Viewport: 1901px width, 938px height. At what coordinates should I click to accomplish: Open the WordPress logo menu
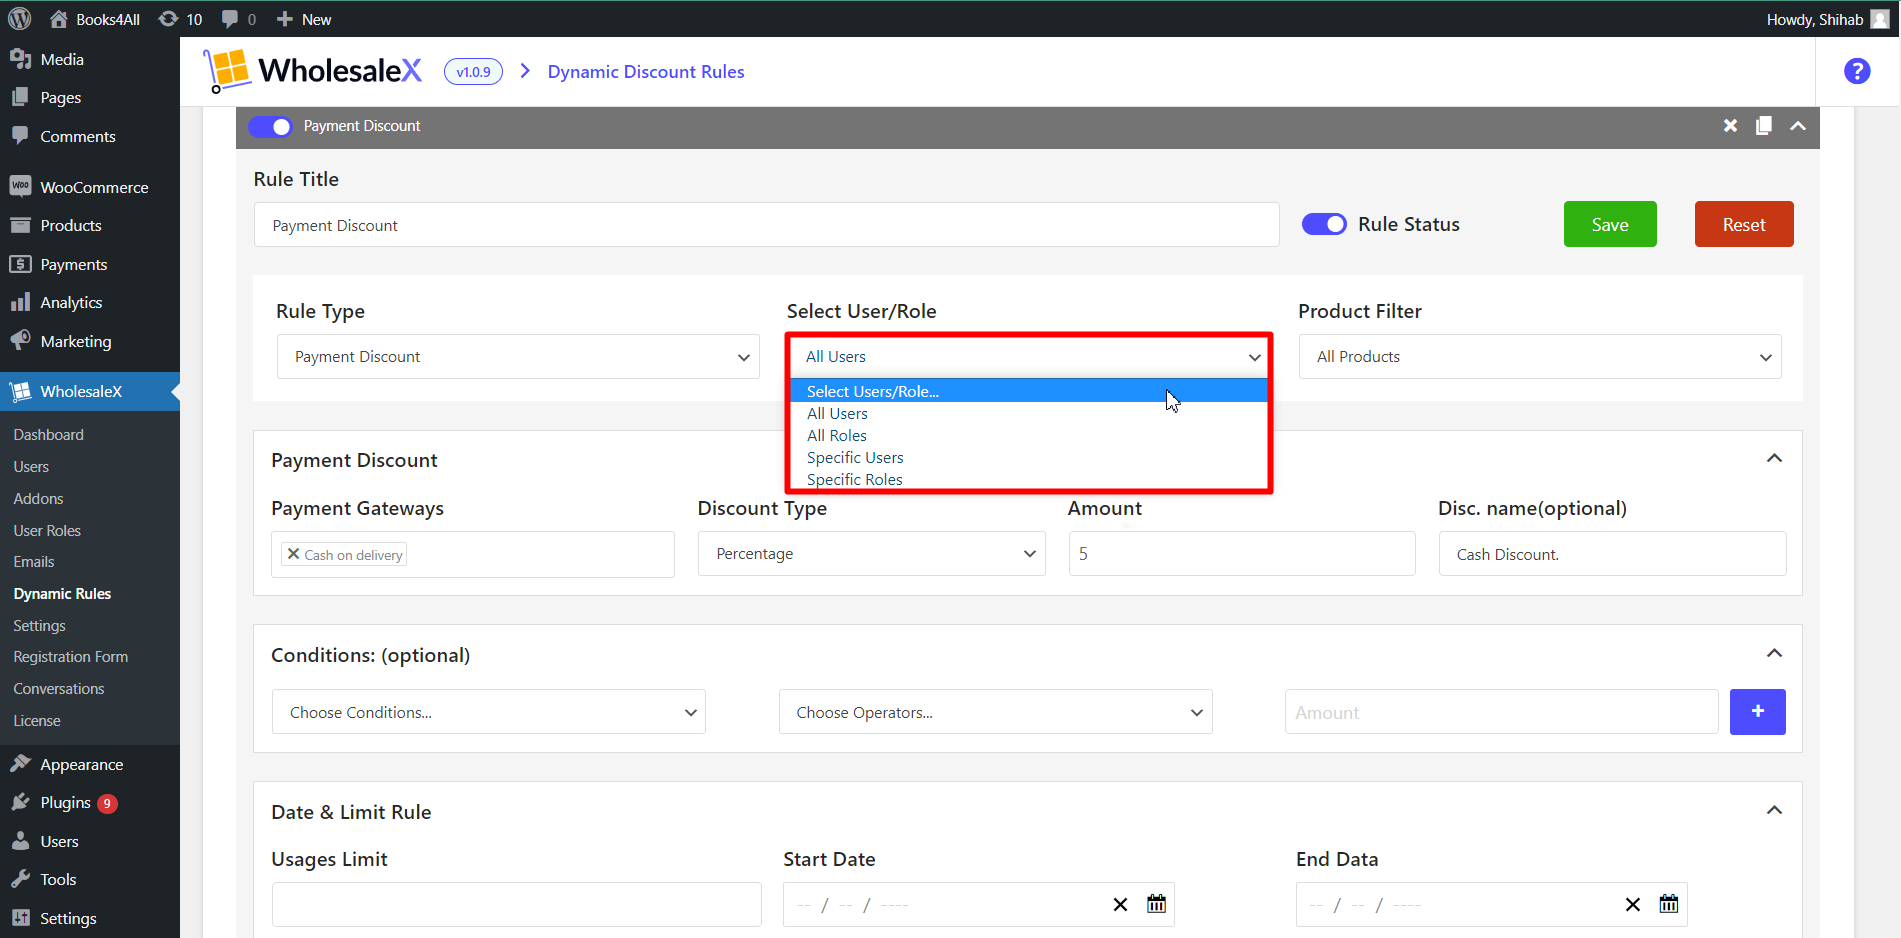tap(19, 19)
